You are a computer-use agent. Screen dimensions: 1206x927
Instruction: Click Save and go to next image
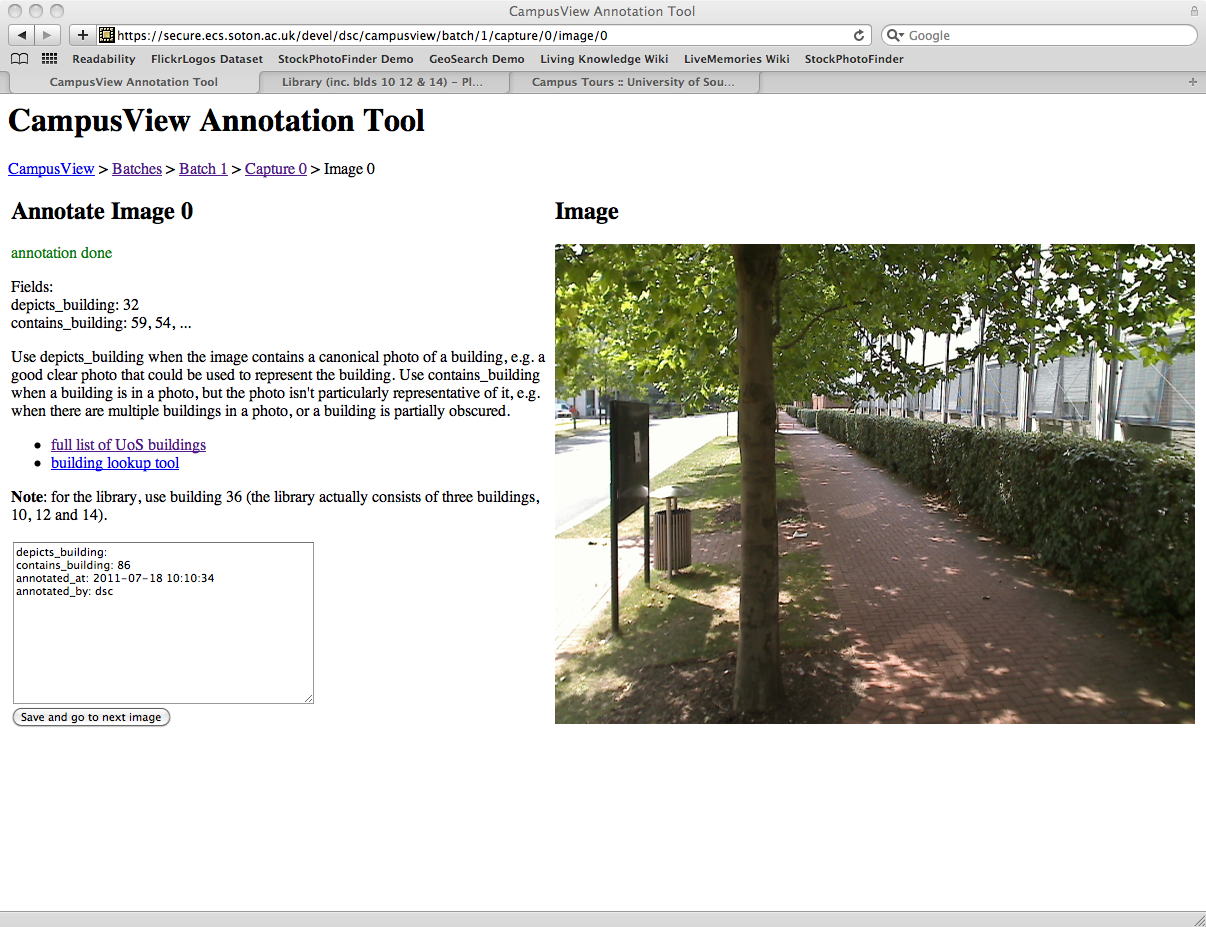pyautogui.click(x=91, y=717)
